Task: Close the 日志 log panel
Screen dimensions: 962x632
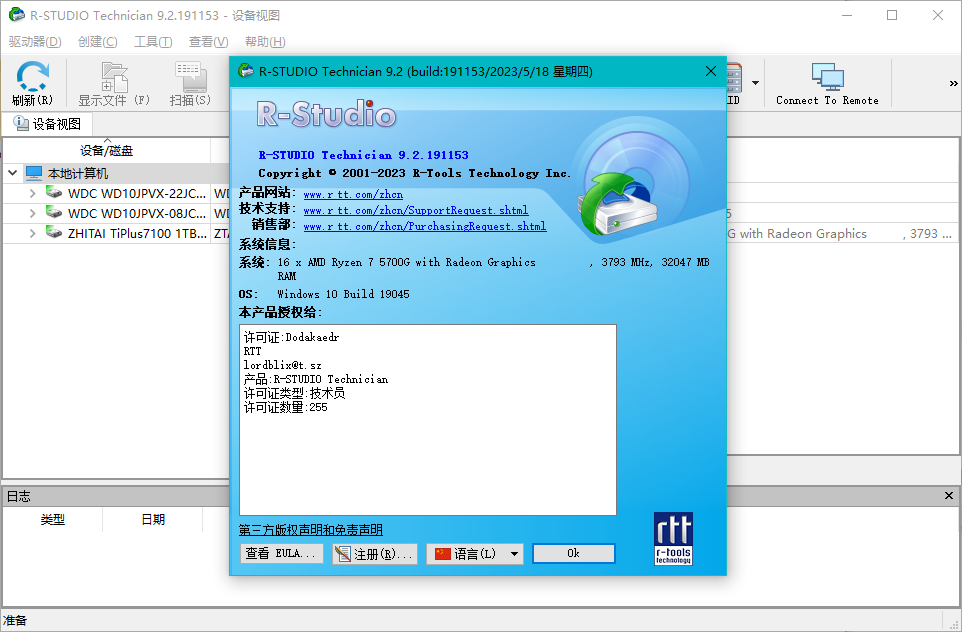Action: pyautogui.click(x=949, y=496)
